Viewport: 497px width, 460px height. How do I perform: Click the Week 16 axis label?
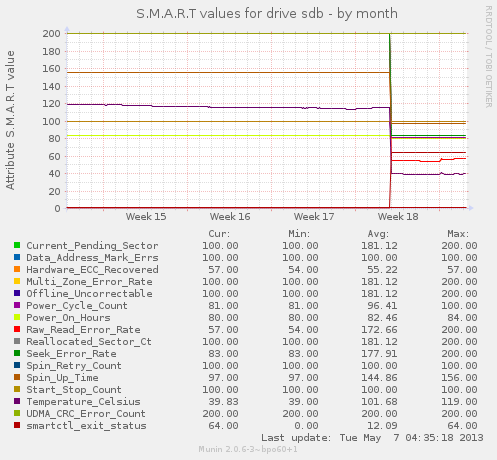[x=230, y=217]
